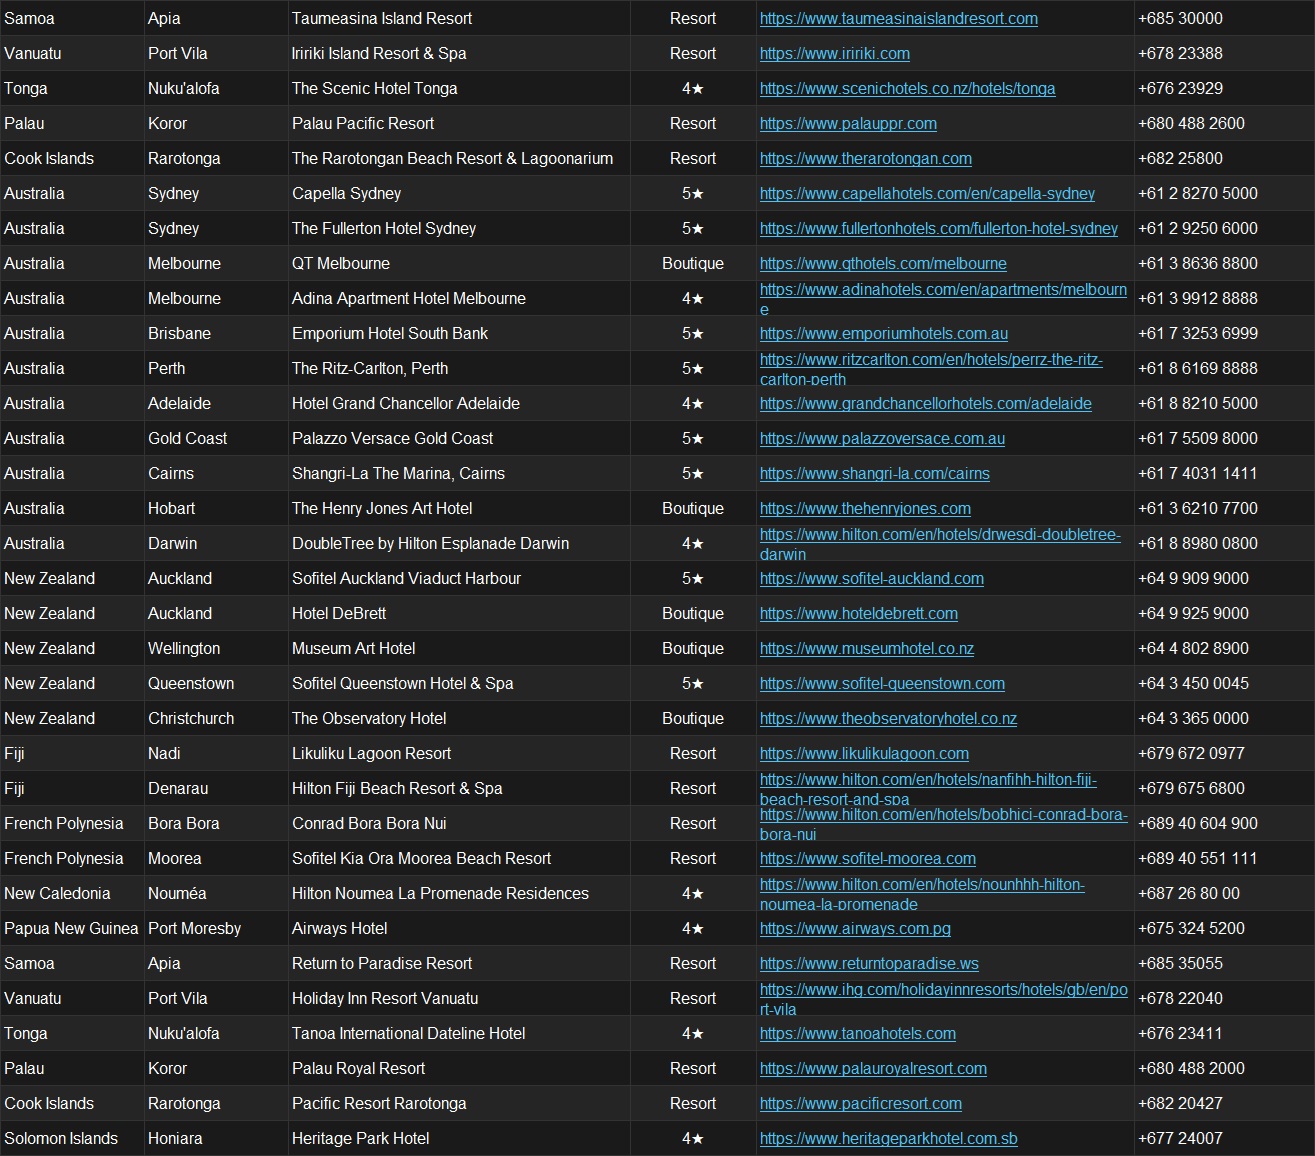
Task: Follow the scenichotels.co.nz Tonga link
Action: pos(907,88)
